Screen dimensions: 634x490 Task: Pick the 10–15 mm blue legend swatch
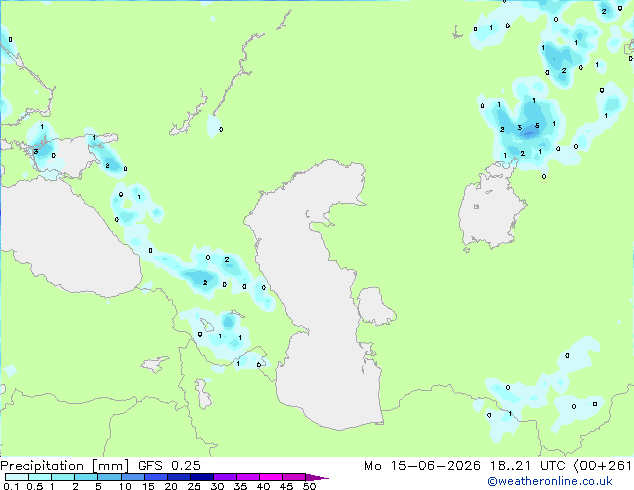click(133, 477)
